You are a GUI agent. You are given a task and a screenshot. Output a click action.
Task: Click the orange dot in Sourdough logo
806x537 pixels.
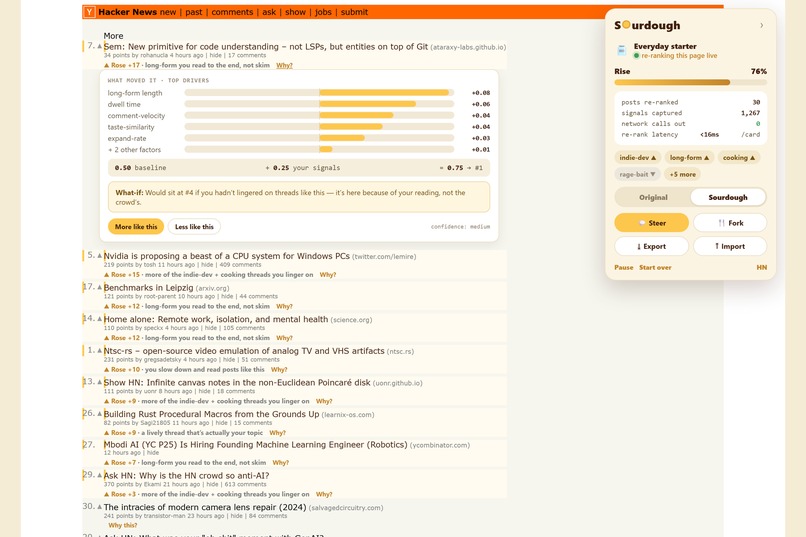pyautogui.click(x=626, y=25)
